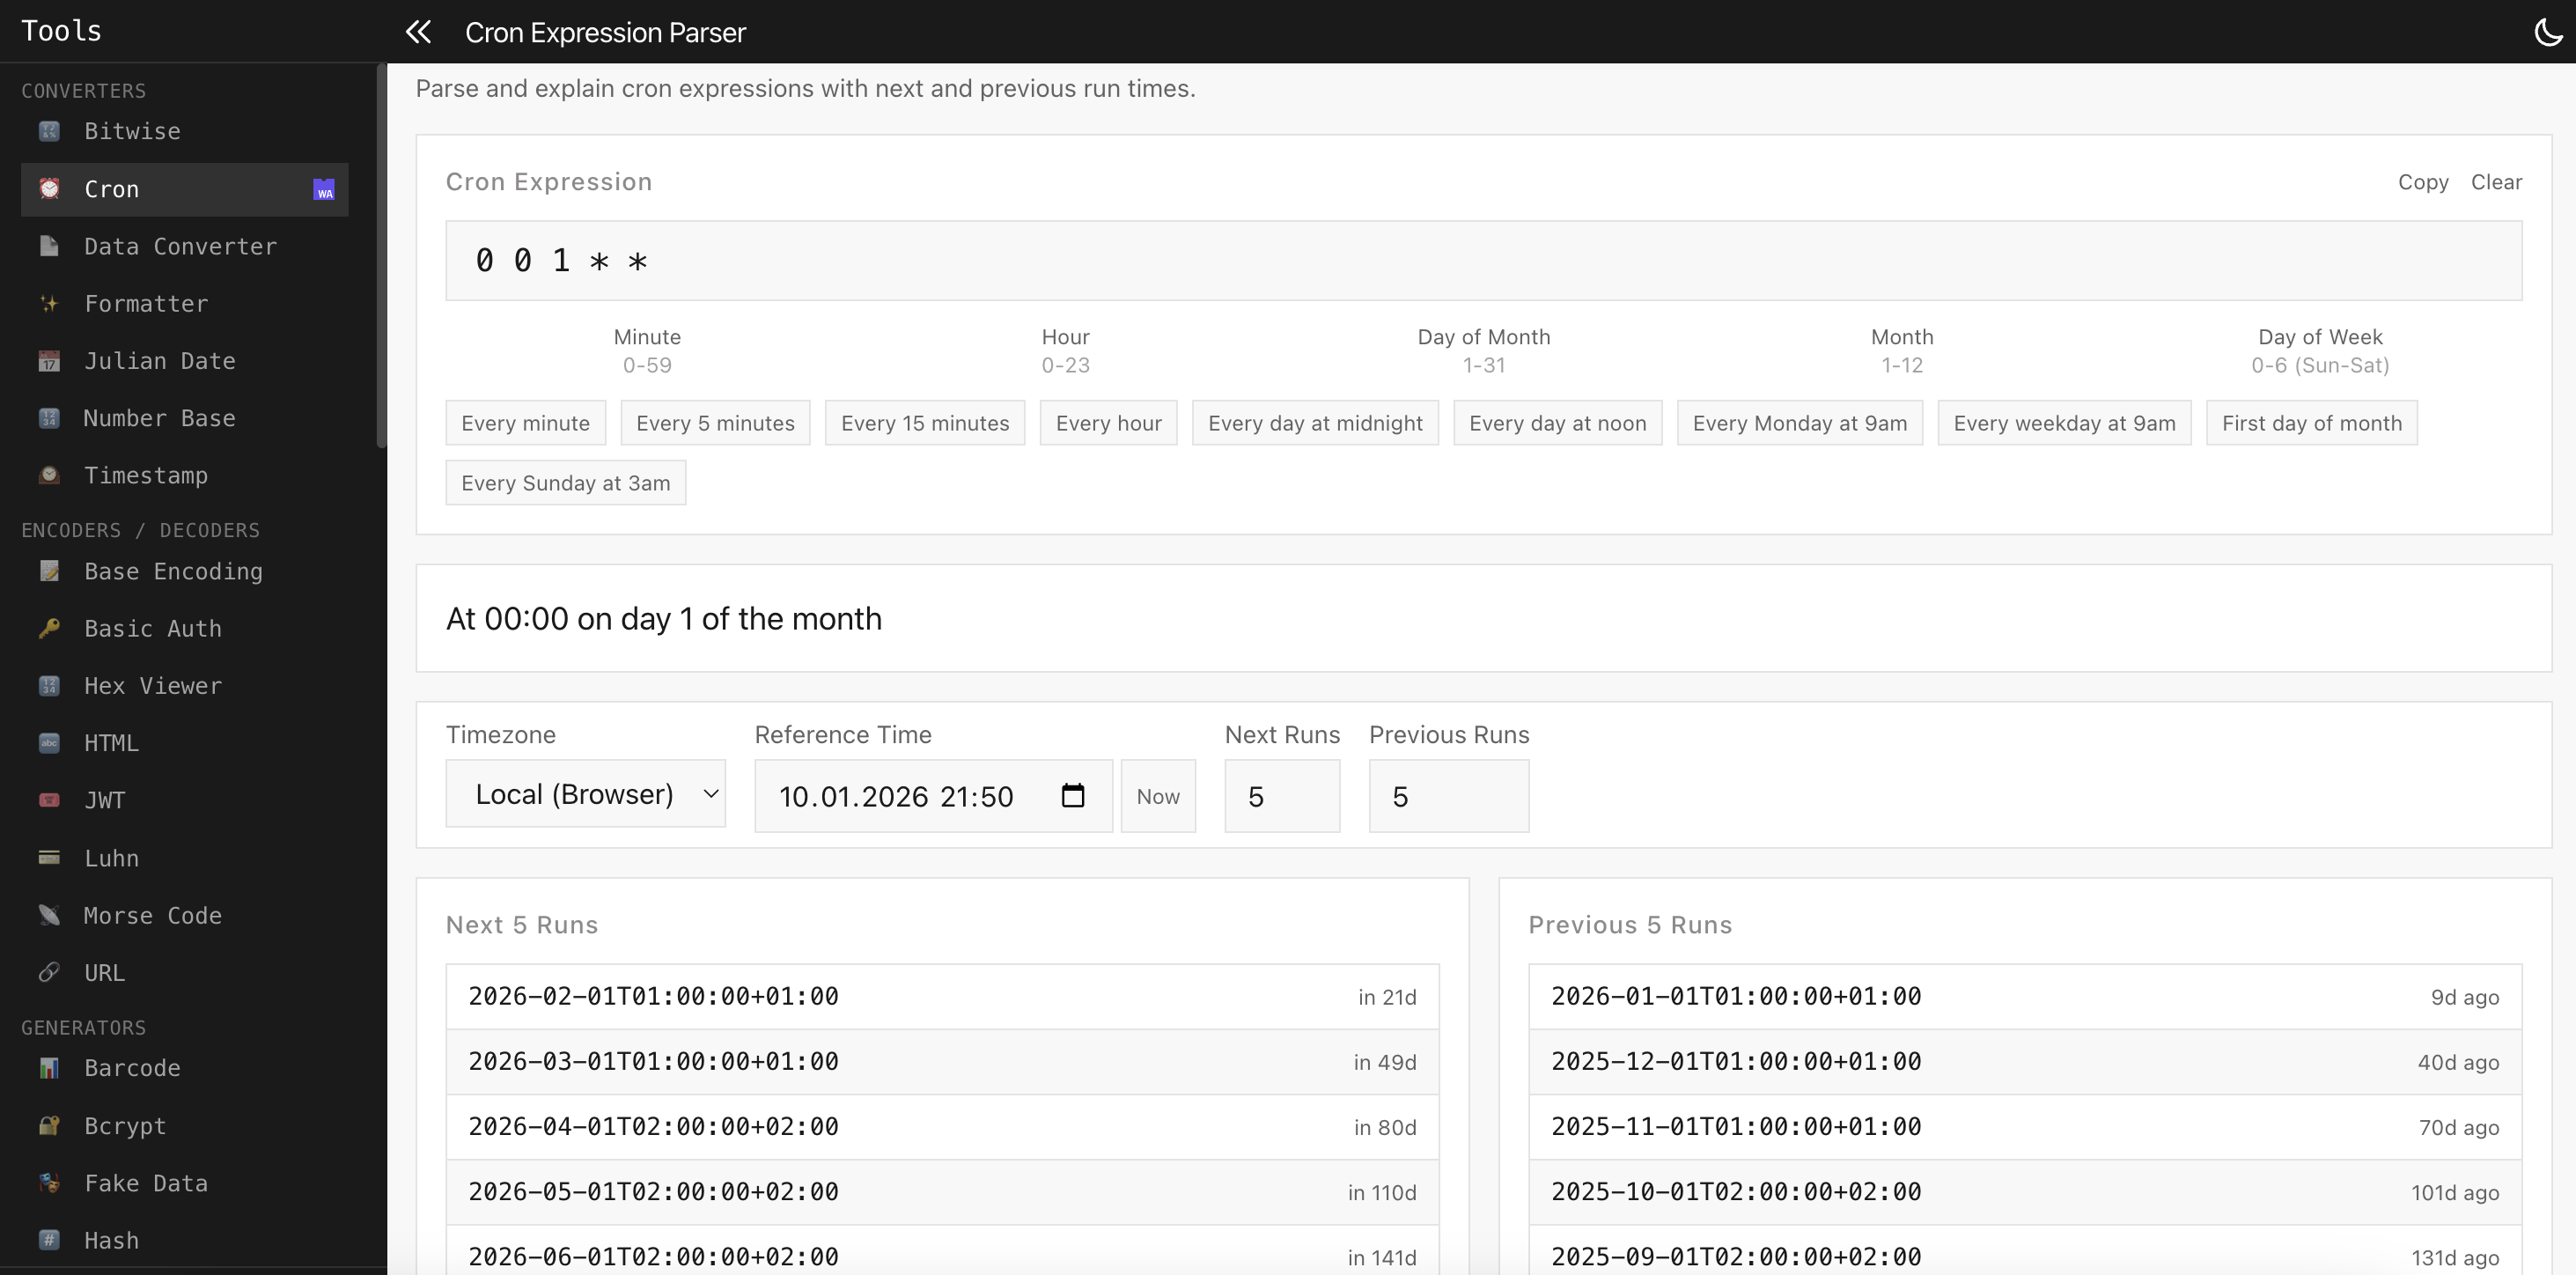Collapse sidebar with the double chevron icon

point(418,32)
